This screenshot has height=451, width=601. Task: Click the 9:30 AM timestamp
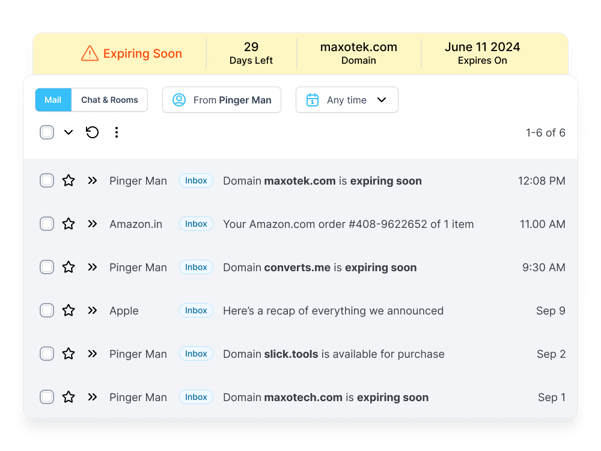(544, 267)
